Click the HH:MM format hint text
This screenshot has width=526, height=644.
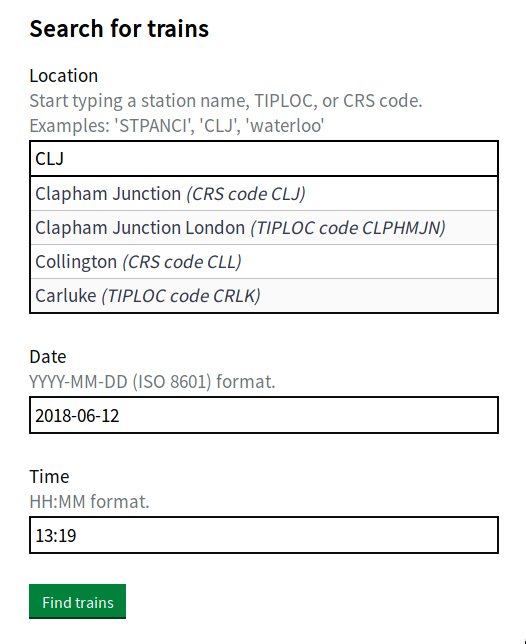click(90, 501)
